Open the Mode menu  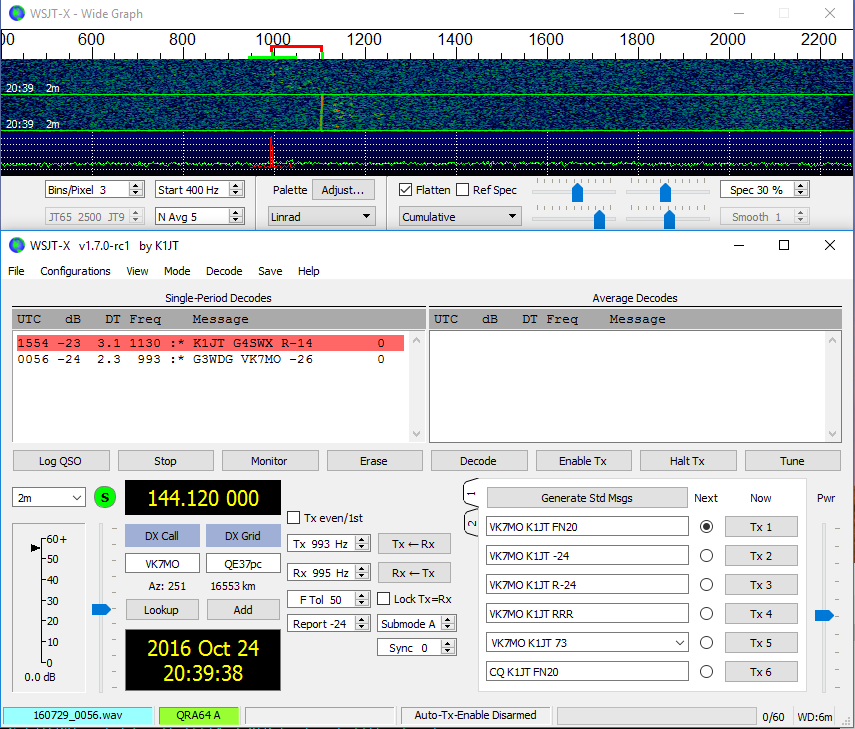click(177, 271)
